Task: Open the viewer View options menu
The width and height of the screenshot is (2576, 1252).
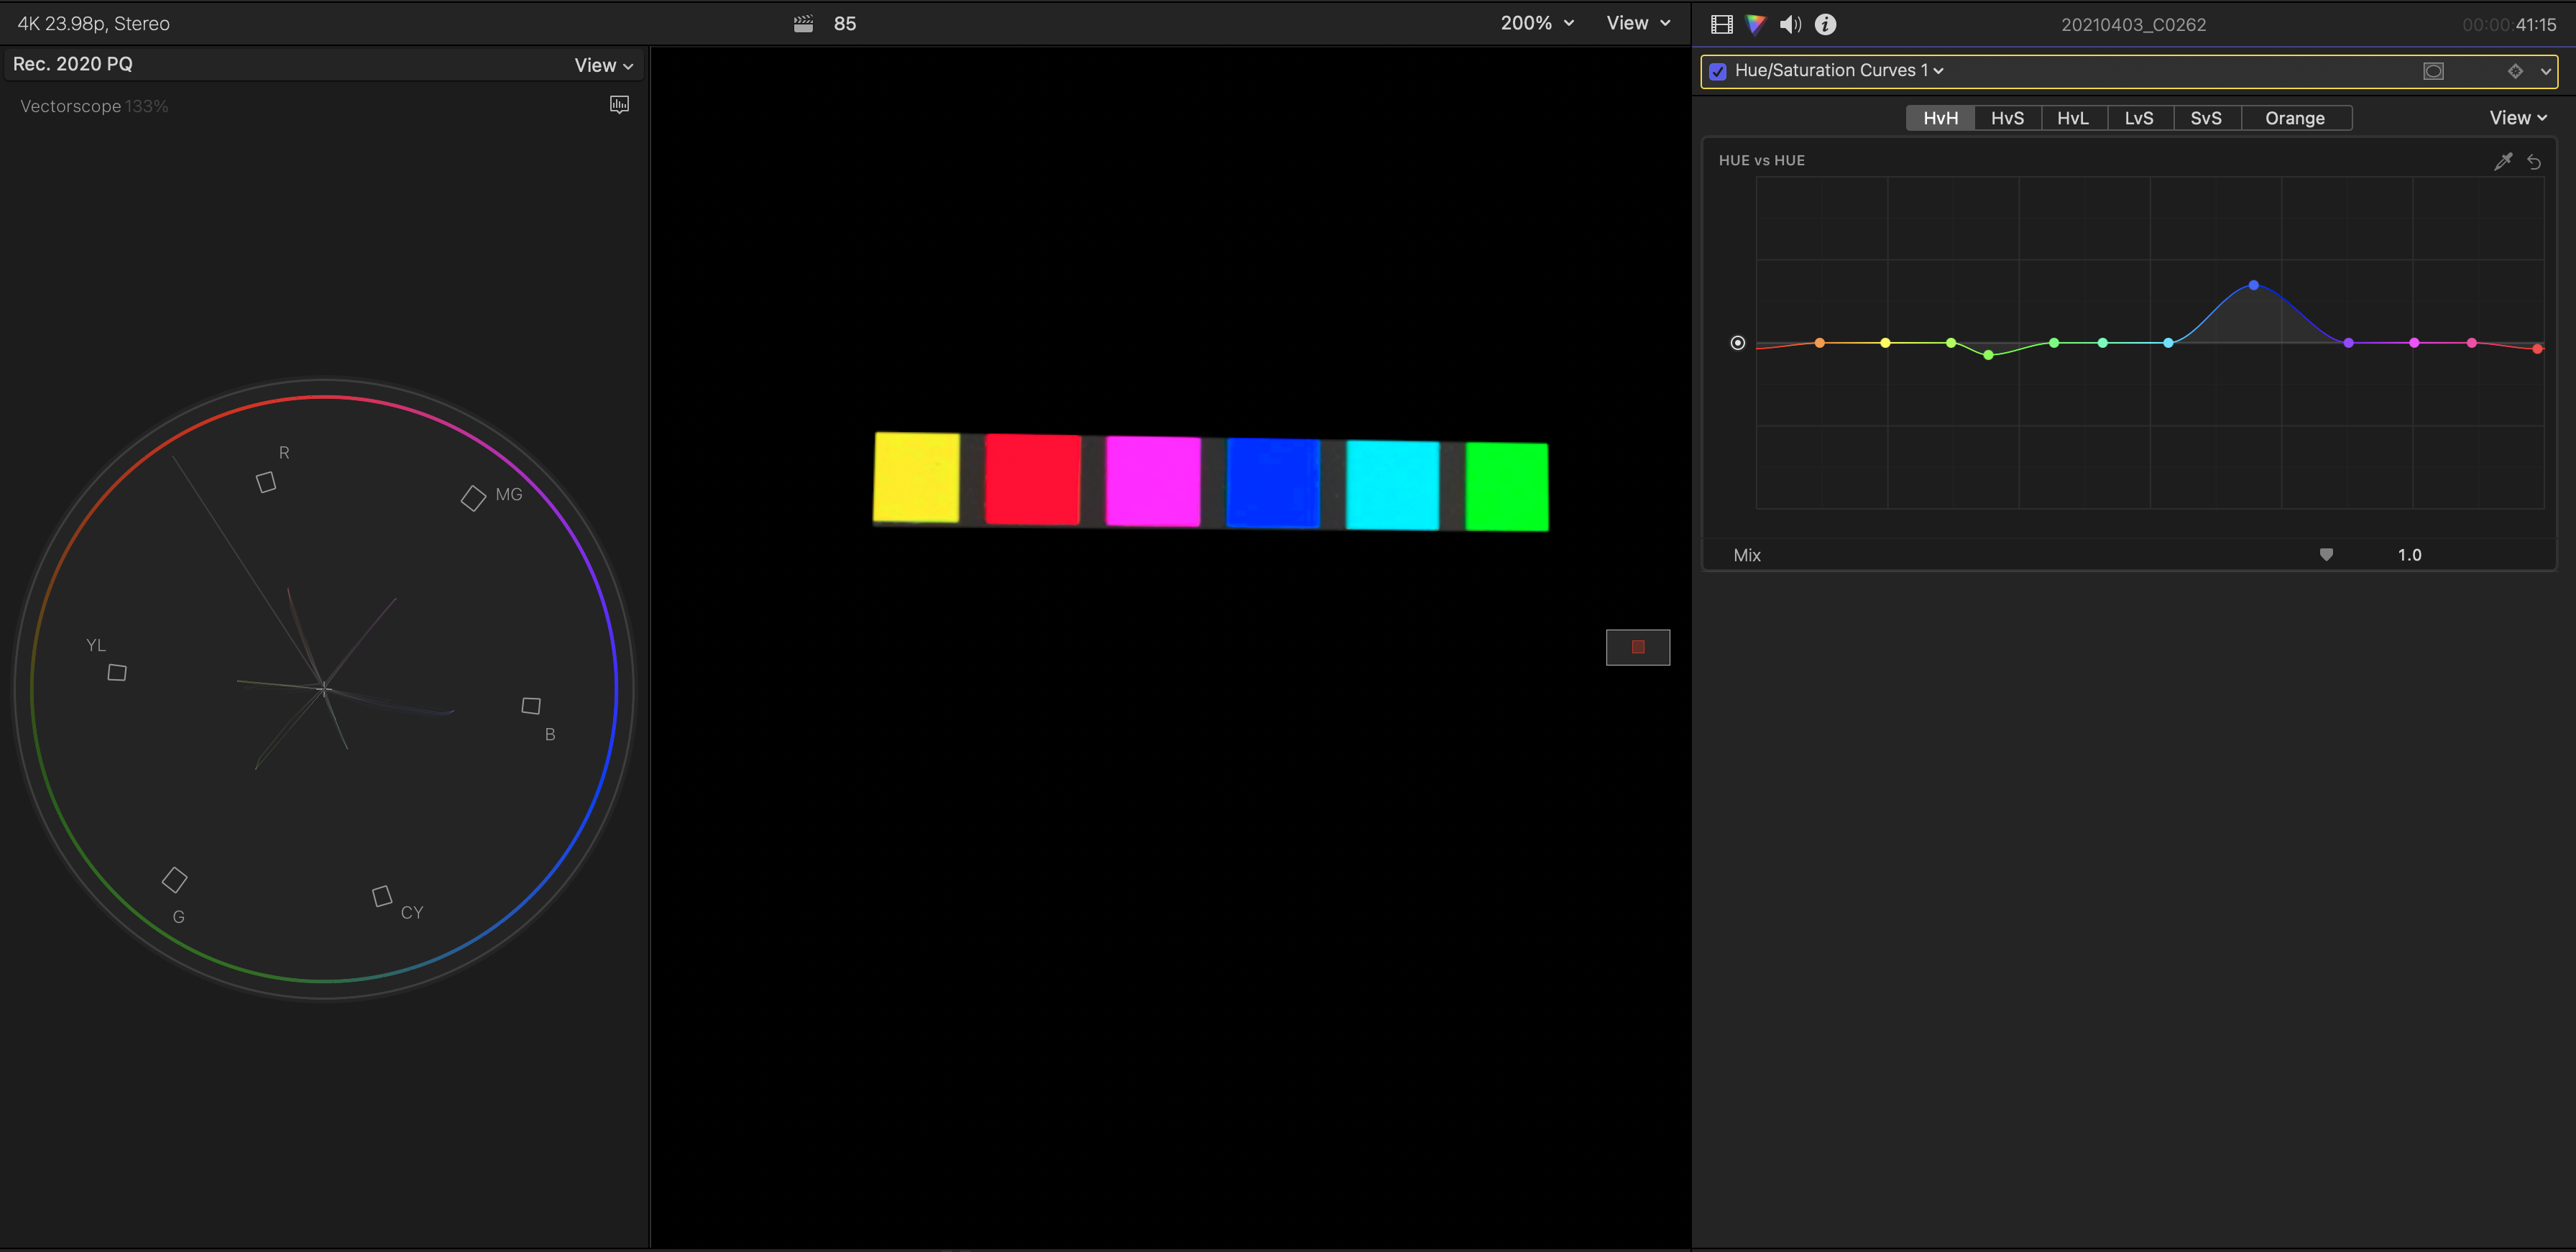Action: pyautogui.click(x=1637, y=23)
